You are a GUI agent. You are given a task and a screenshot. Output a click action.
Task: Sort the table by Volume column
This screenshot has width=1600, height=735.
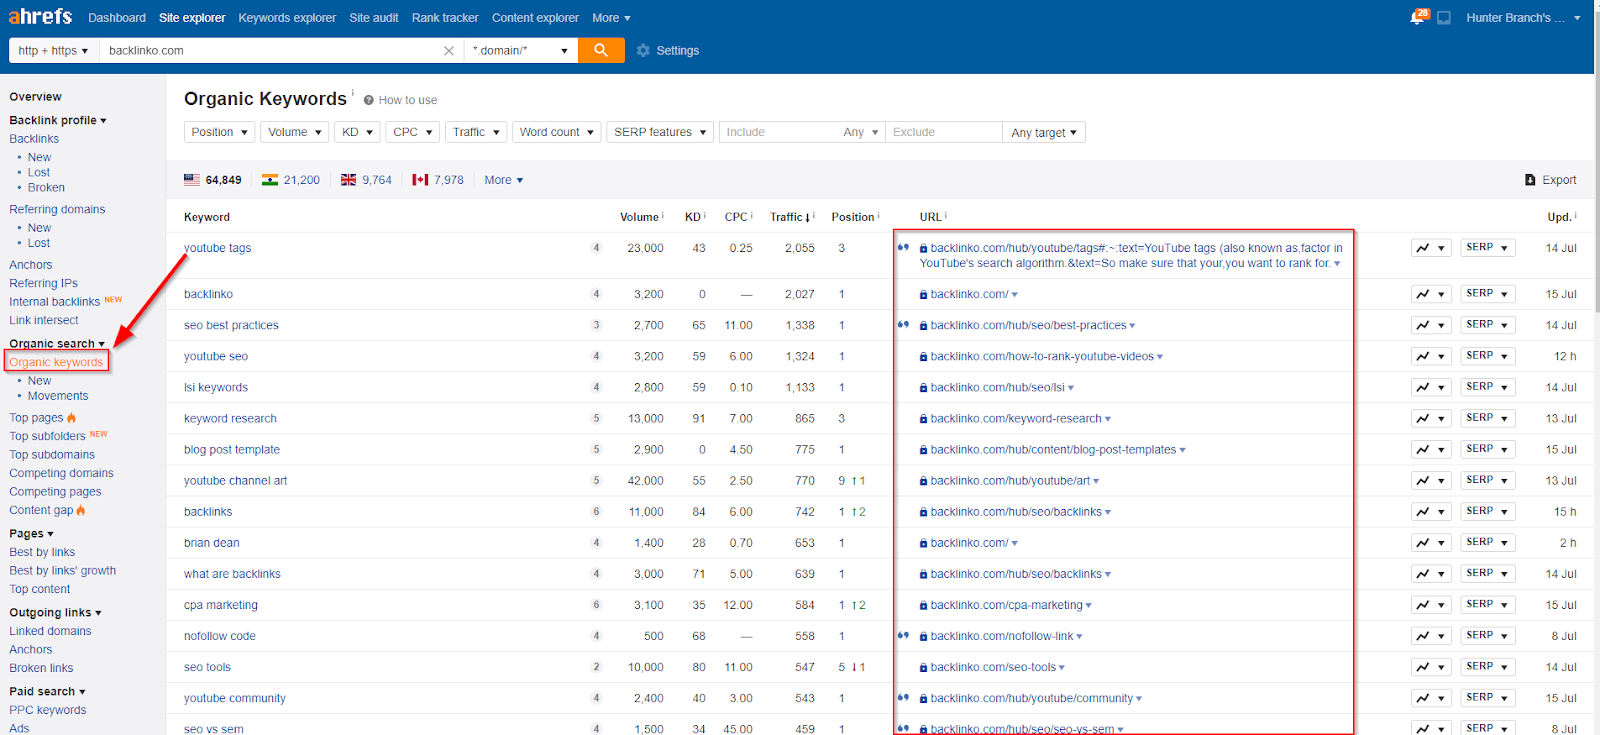640,217
